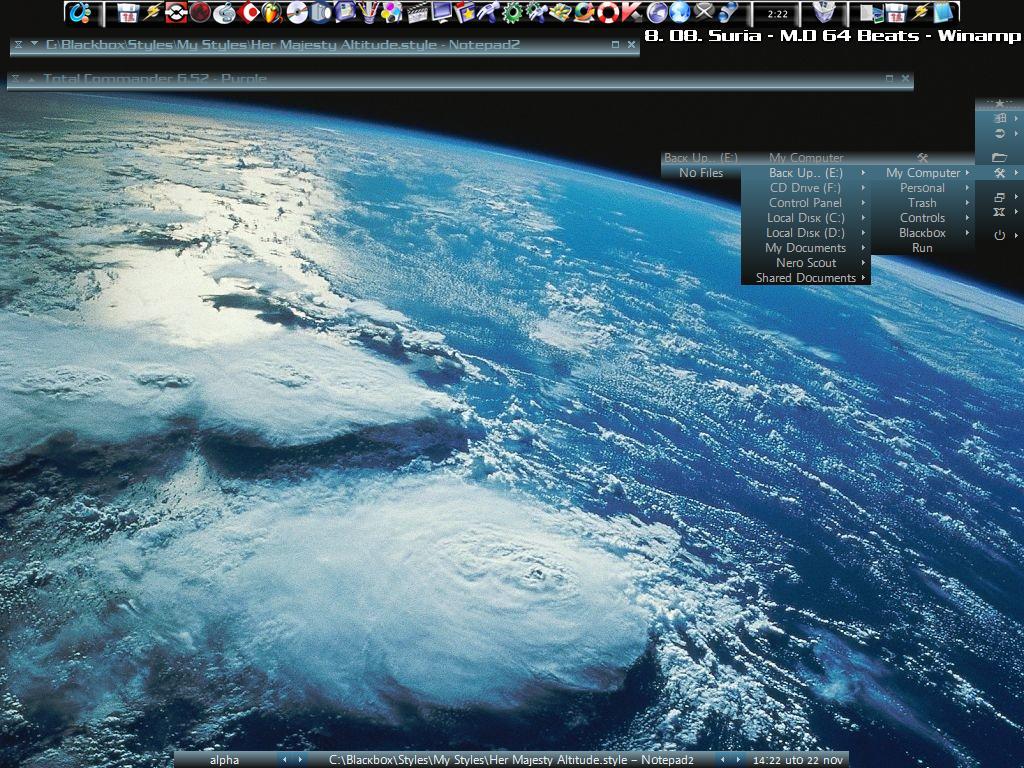Expand the Nero Scout submenu arrow
Image resolution: width=1024 pixels, height=768 pixels.
tap(863, 263)
